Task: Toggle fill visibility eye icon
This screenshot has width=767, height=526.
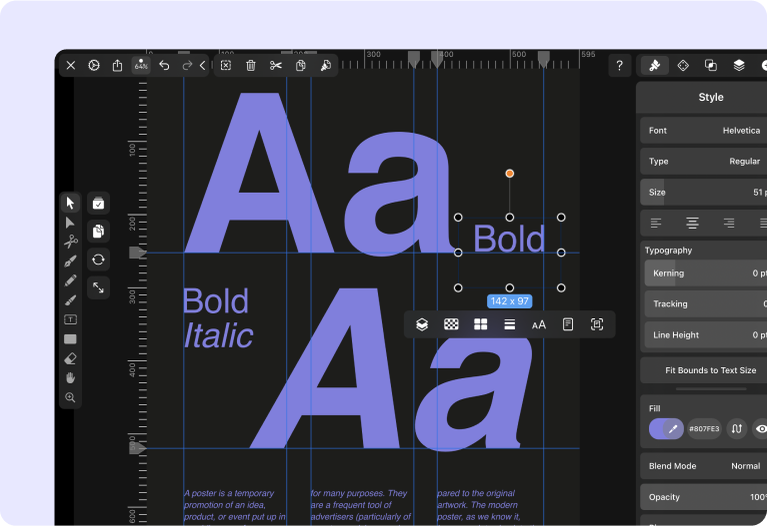Action: click(x=761, y=429)
